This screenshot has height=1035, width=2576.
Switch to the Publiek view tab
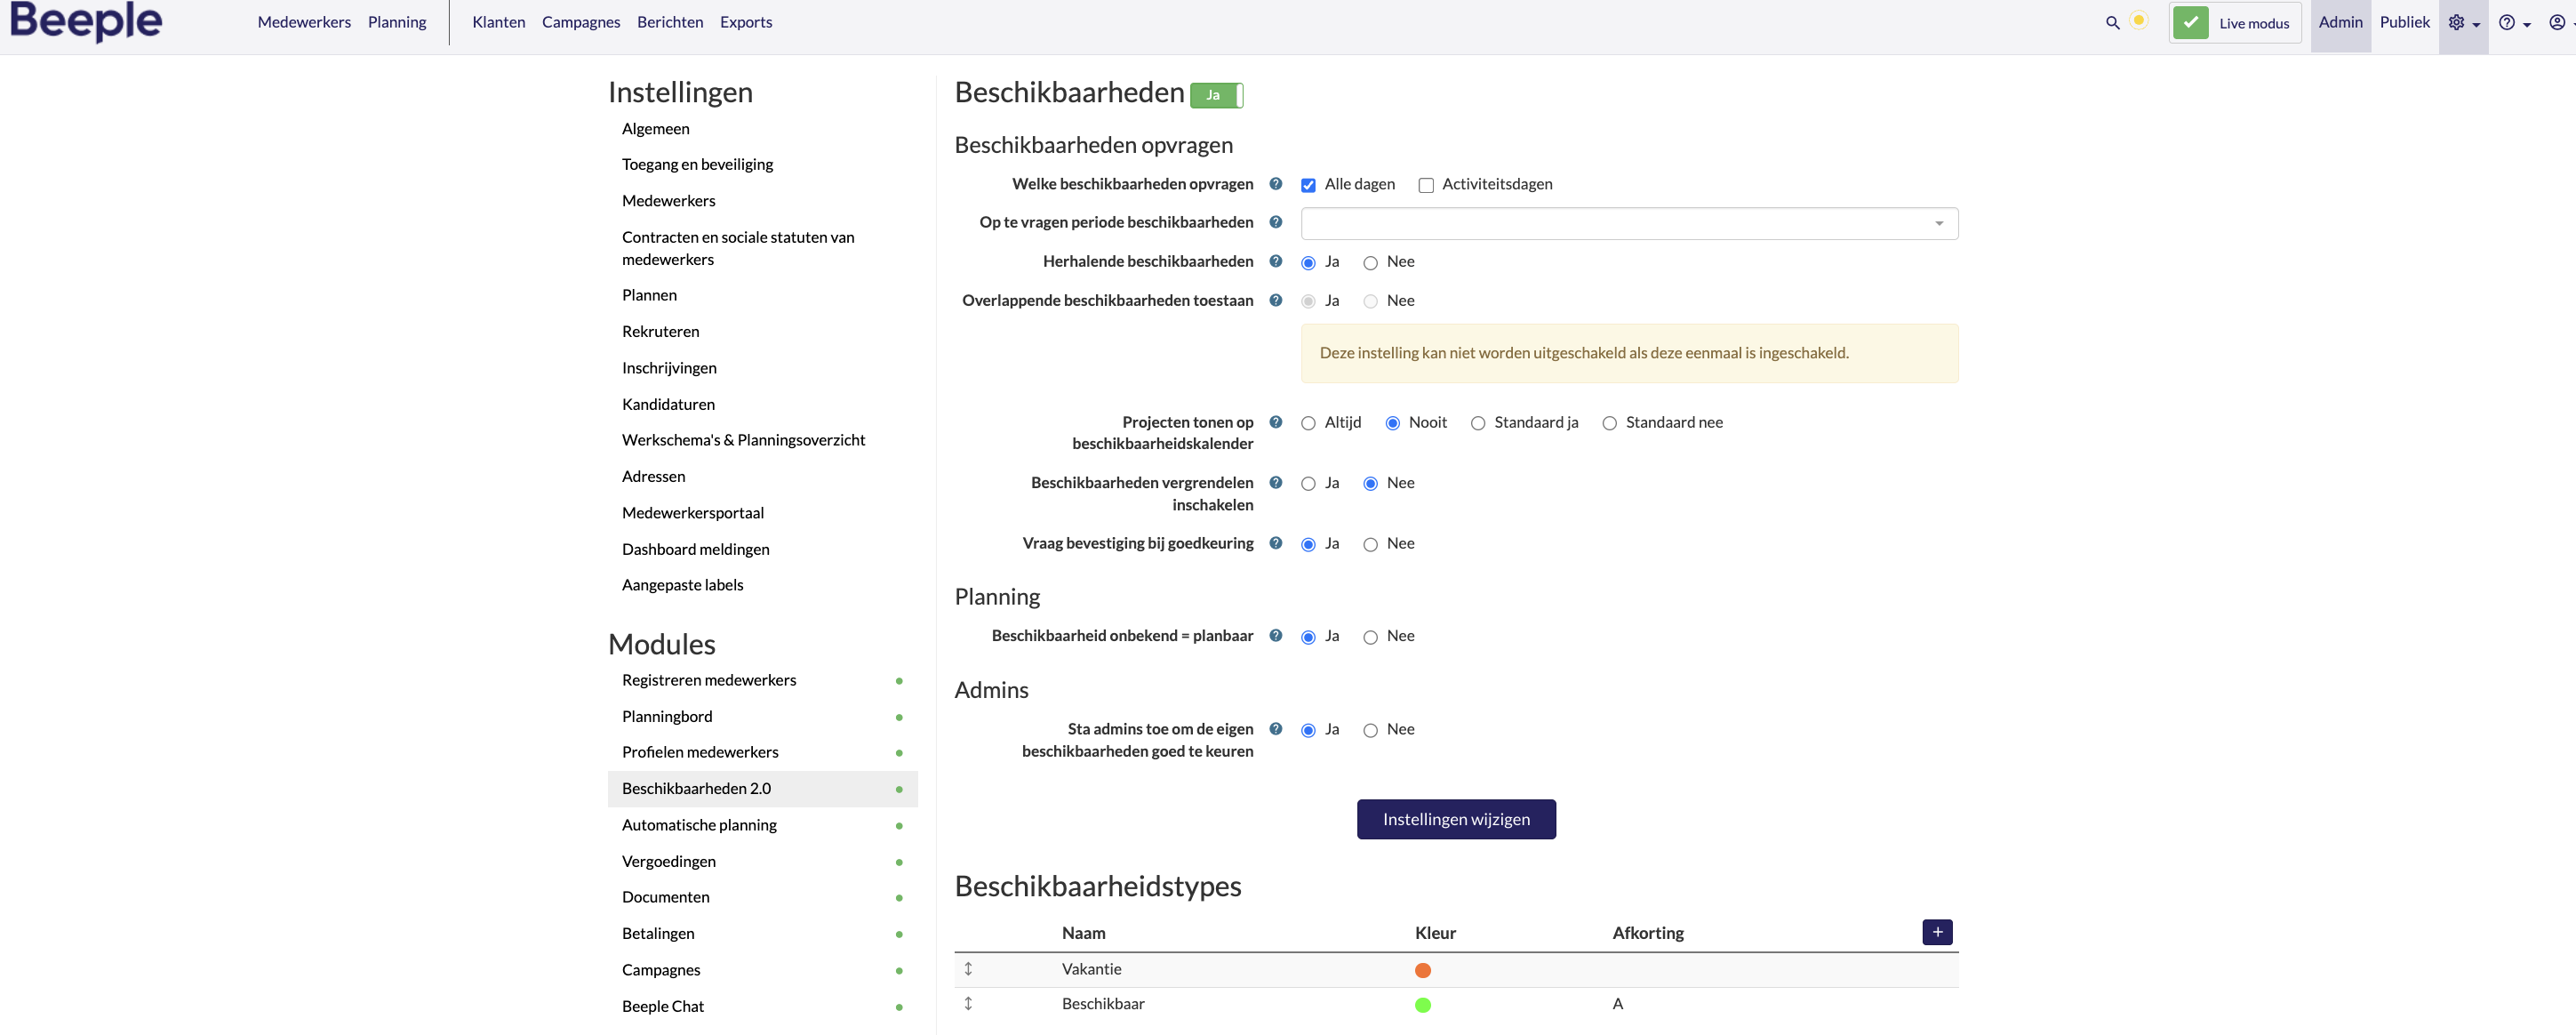click(2404, 22)
